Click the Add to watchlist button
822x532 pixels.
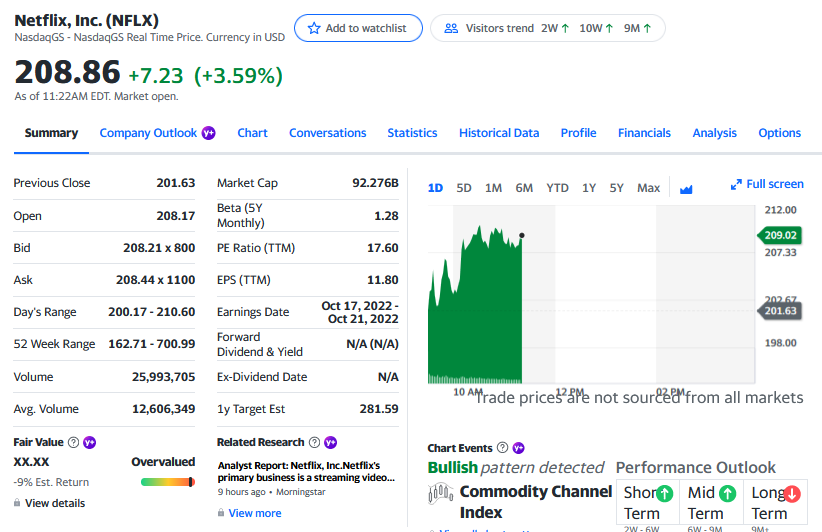tap(358, 28)
